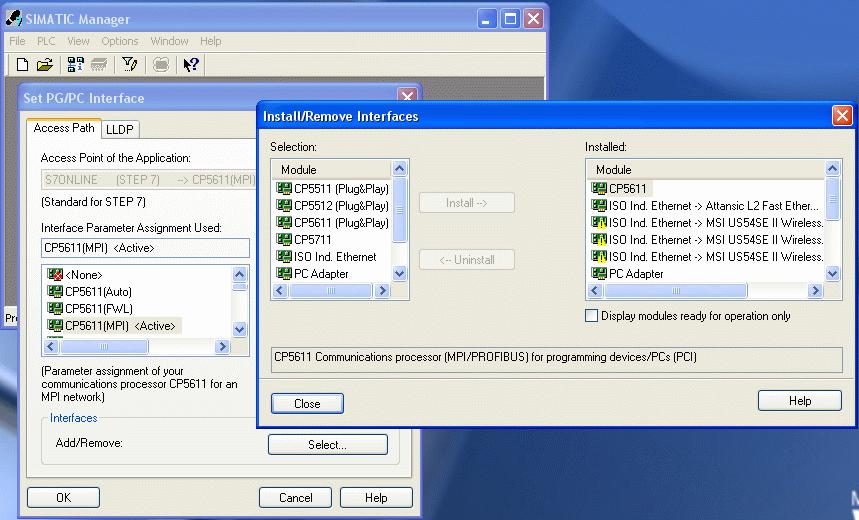Open the Help menu in menu bar
Image resolution: width=859 pixels, height=520 pixels.
[210, 41]
